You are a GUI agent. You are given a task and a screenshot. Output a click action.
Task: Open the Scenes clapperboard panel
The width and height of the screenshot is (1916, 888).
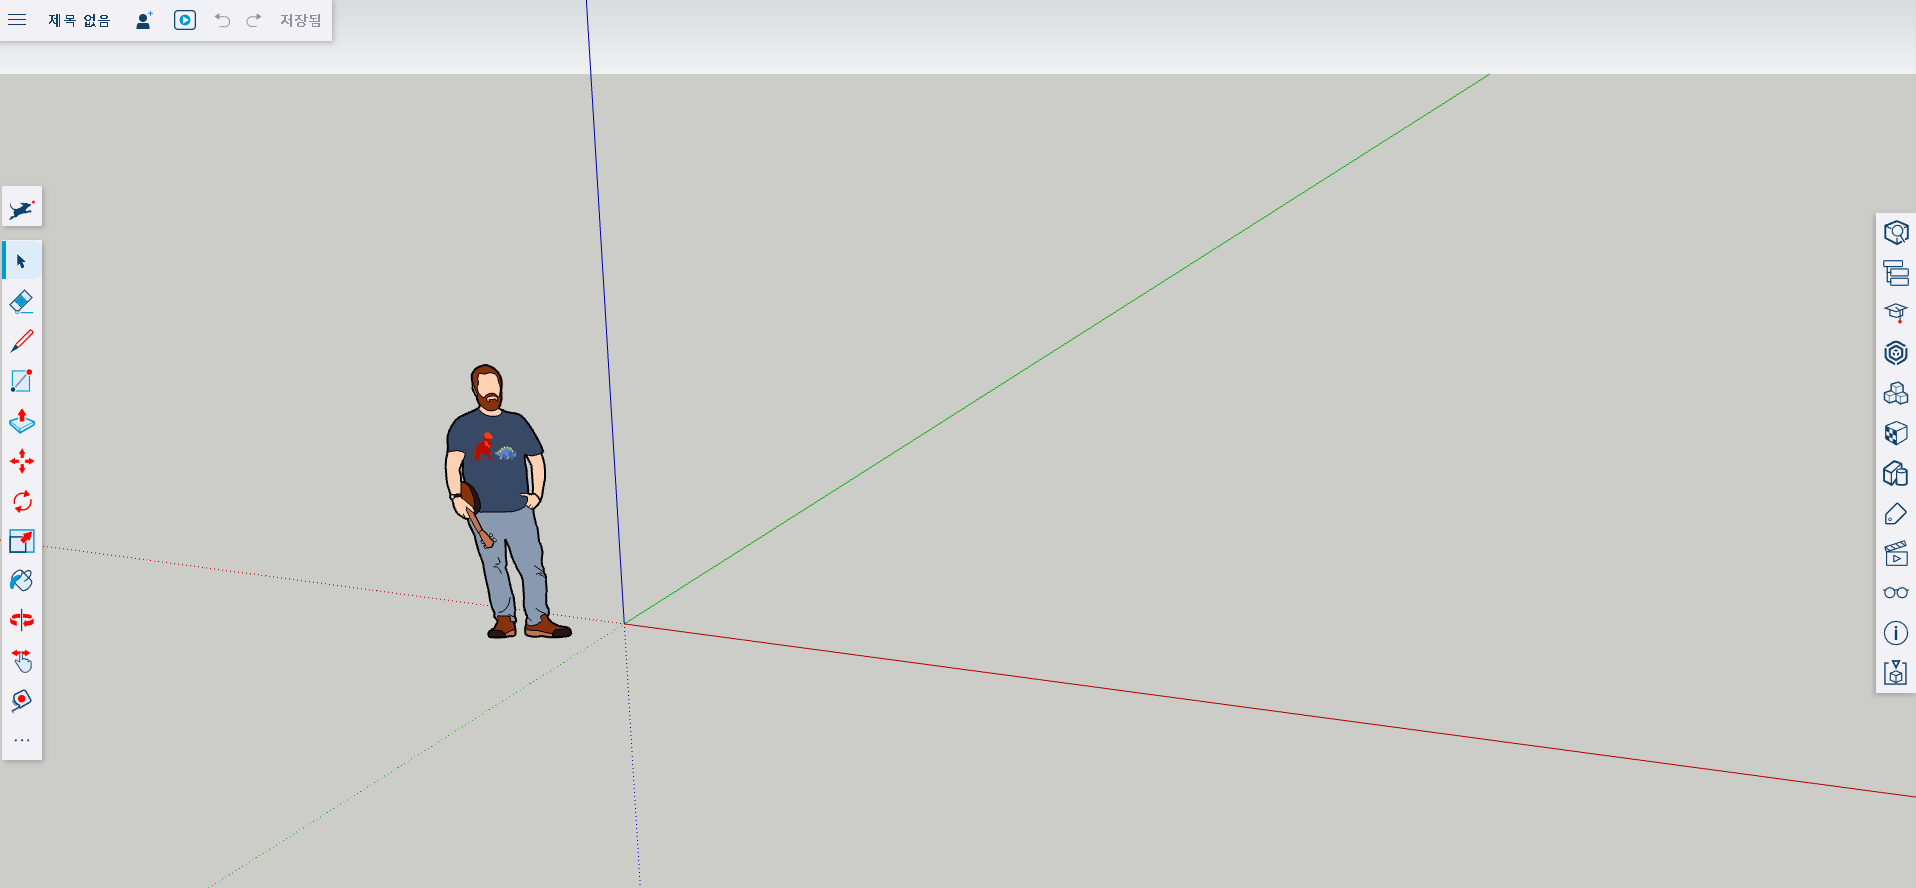tap(1896, 553)
